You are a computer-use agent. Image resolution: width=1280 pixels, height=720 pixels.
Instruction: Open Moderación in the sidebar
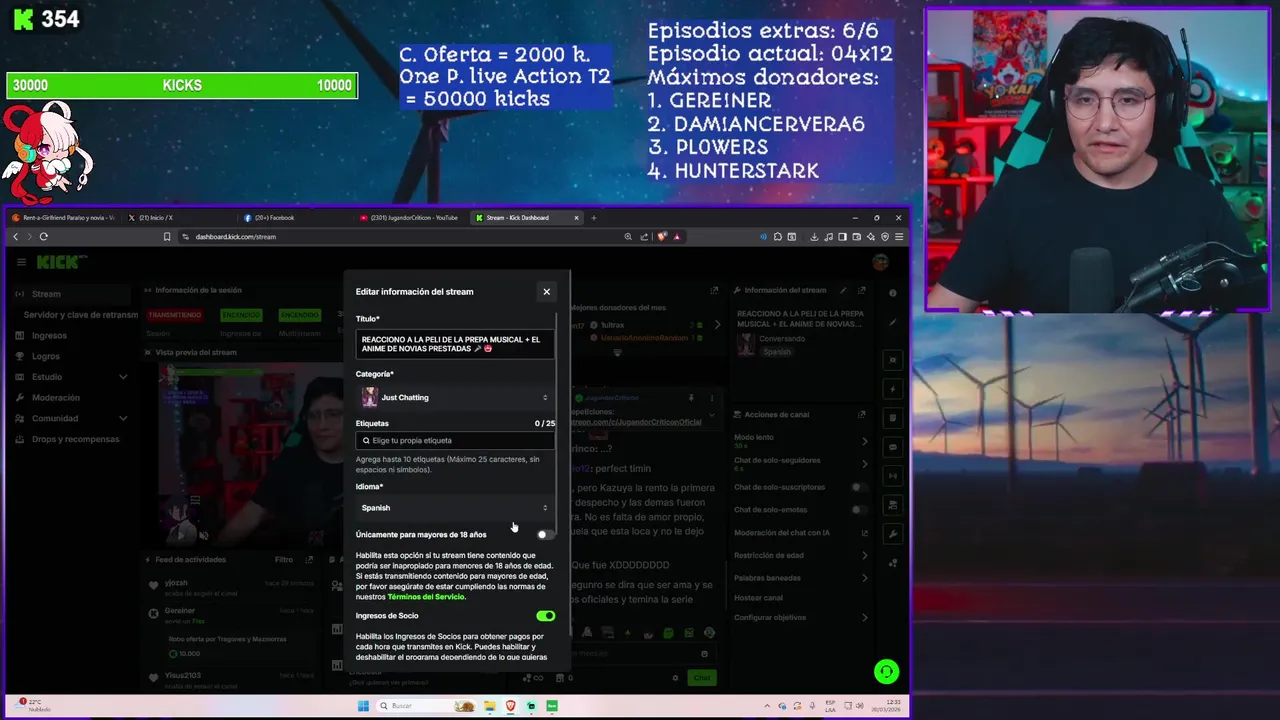(56, 398)
